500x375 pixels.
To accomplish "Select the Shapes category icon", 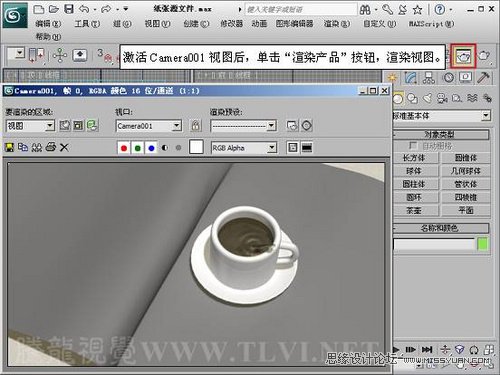I will click(x=413, y=98).
